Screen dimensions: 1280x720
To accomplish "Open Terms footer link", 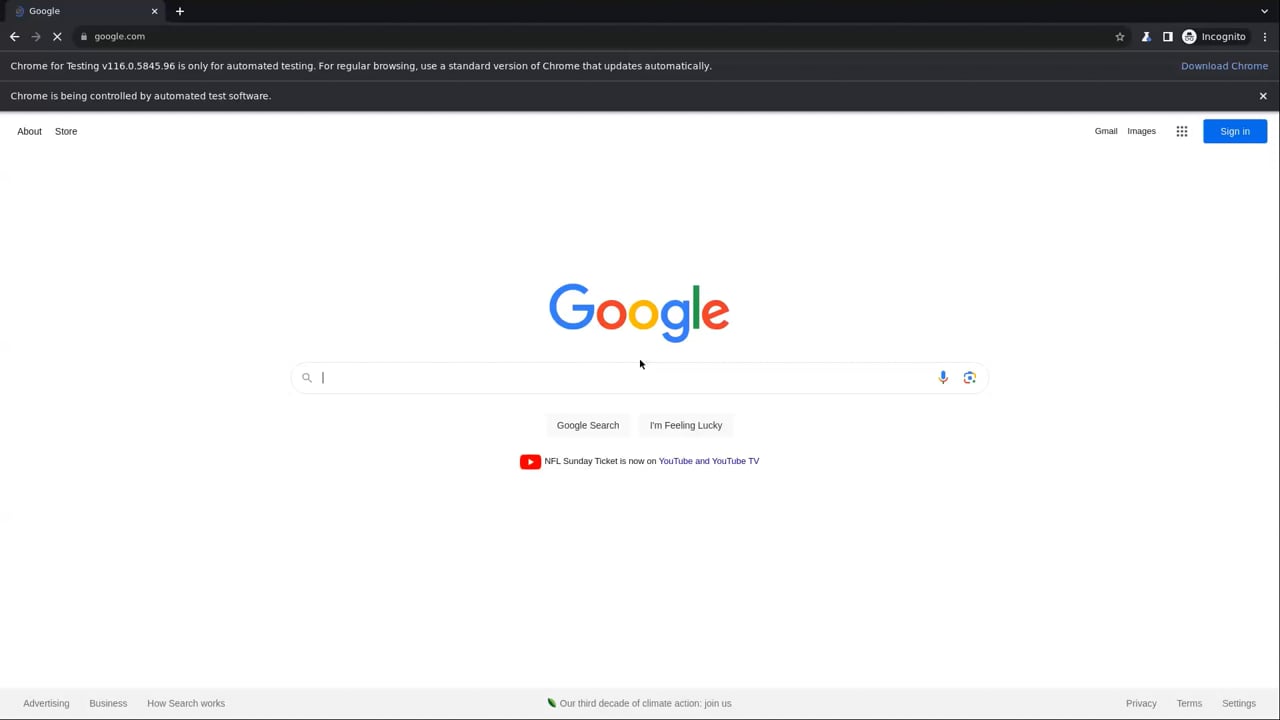I will (x=1189, y=703).
